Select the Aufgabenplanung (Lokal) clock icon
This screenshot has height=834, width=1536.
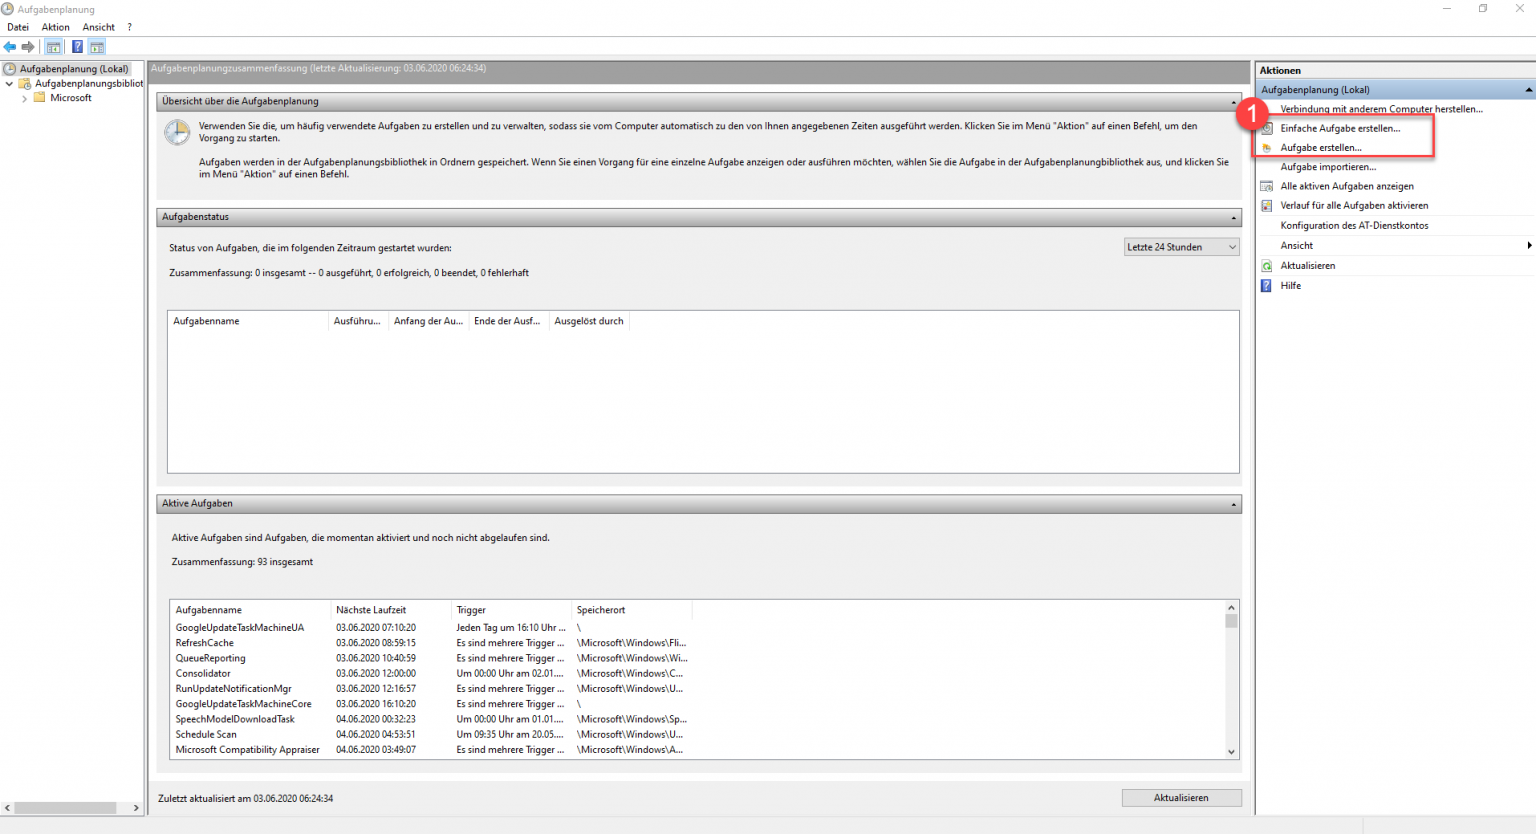[x=11, y=68]
